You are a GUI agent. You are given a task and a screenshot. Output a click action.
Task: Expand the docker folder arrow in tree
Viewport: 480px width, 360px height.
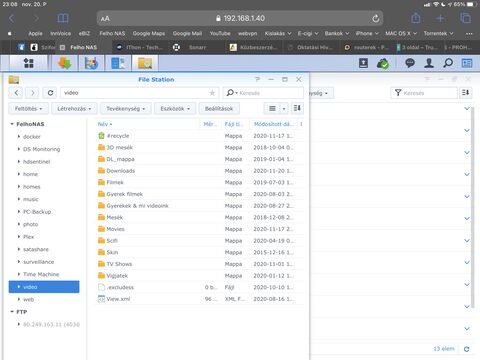pyautogui.click(x=19, y=136)
